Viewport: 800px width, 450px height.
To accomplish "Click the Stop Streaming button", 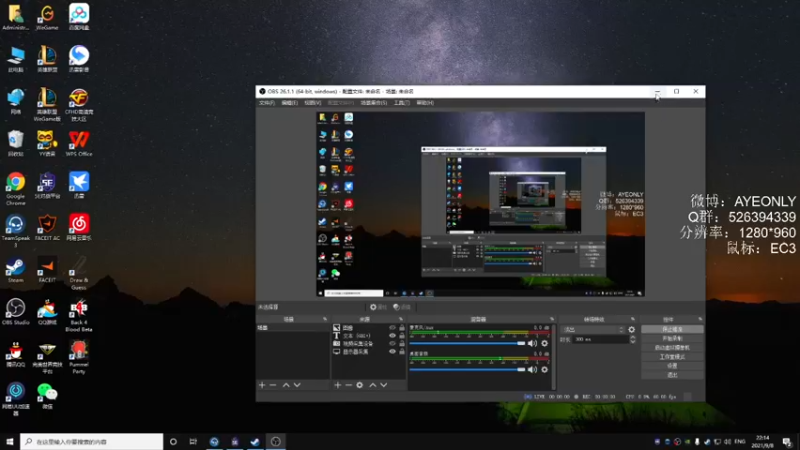I will (672, 330).
